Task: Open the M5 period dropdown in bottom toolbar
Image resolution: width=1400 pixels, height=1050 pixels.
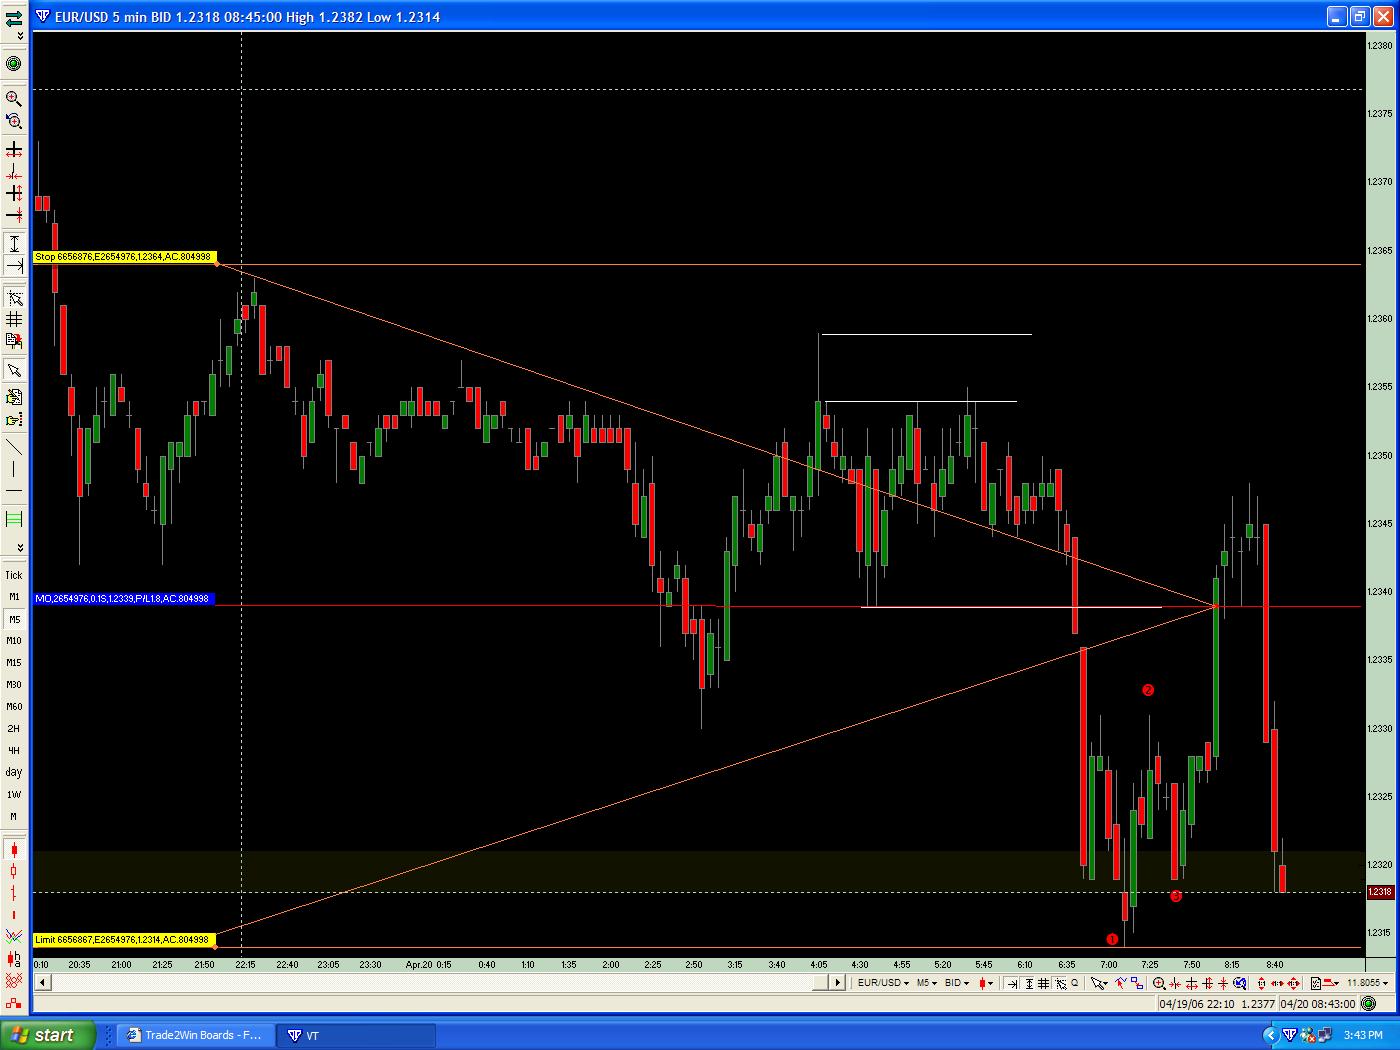Action: [926, 983]
